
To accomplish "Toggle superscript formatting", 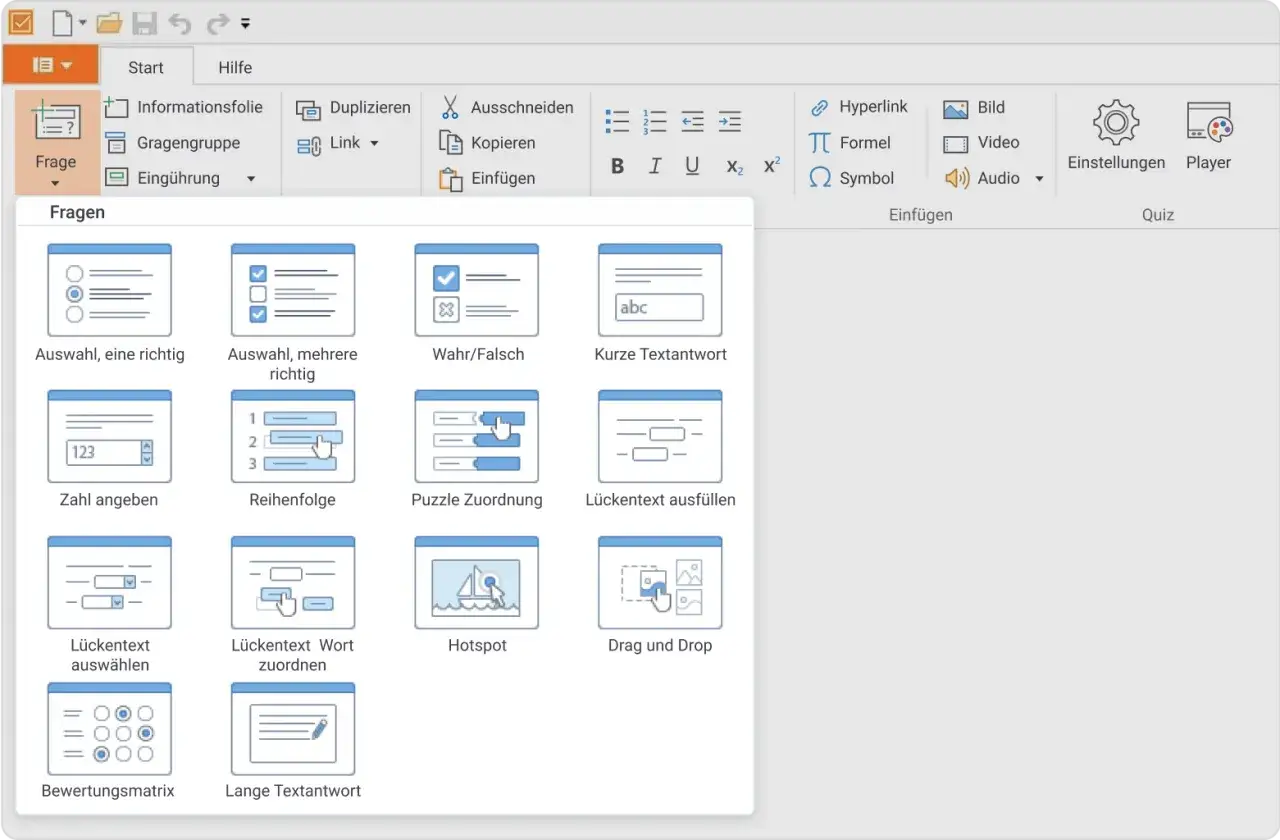I will (771, 166).
